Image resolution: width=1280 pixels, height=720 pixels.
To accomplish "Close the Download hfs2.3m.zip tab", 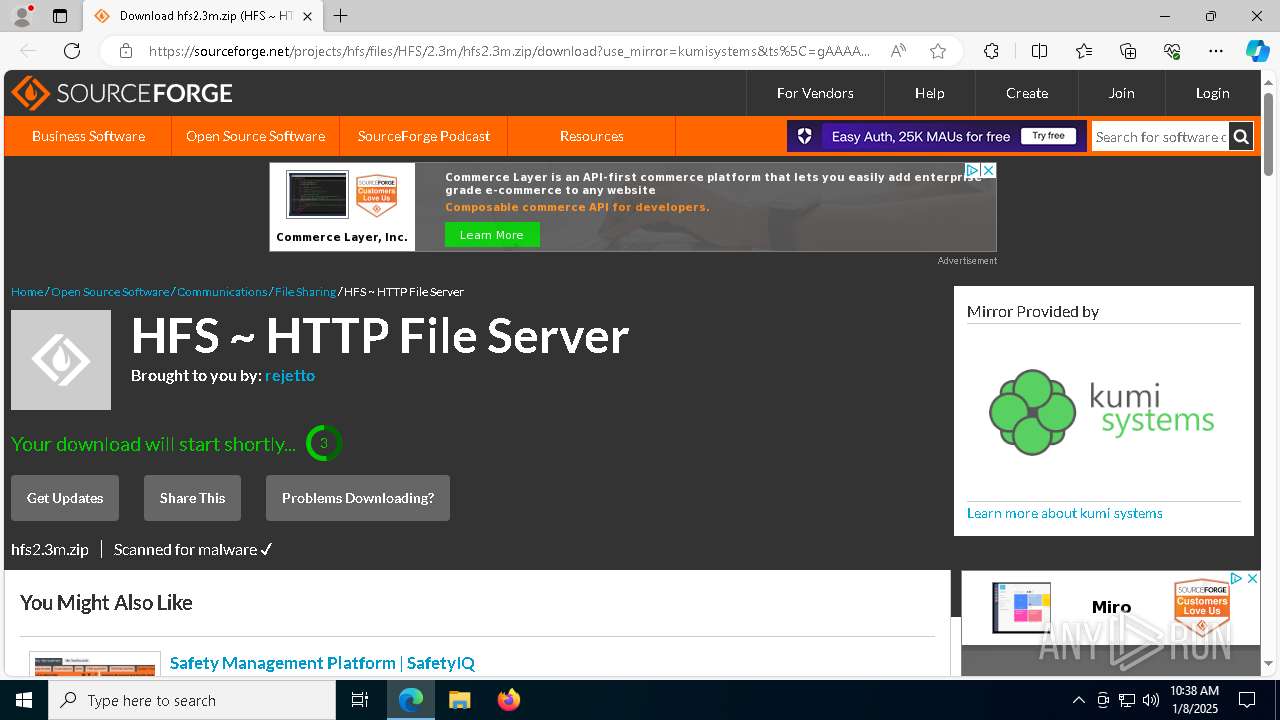I will tap(307, 16).
